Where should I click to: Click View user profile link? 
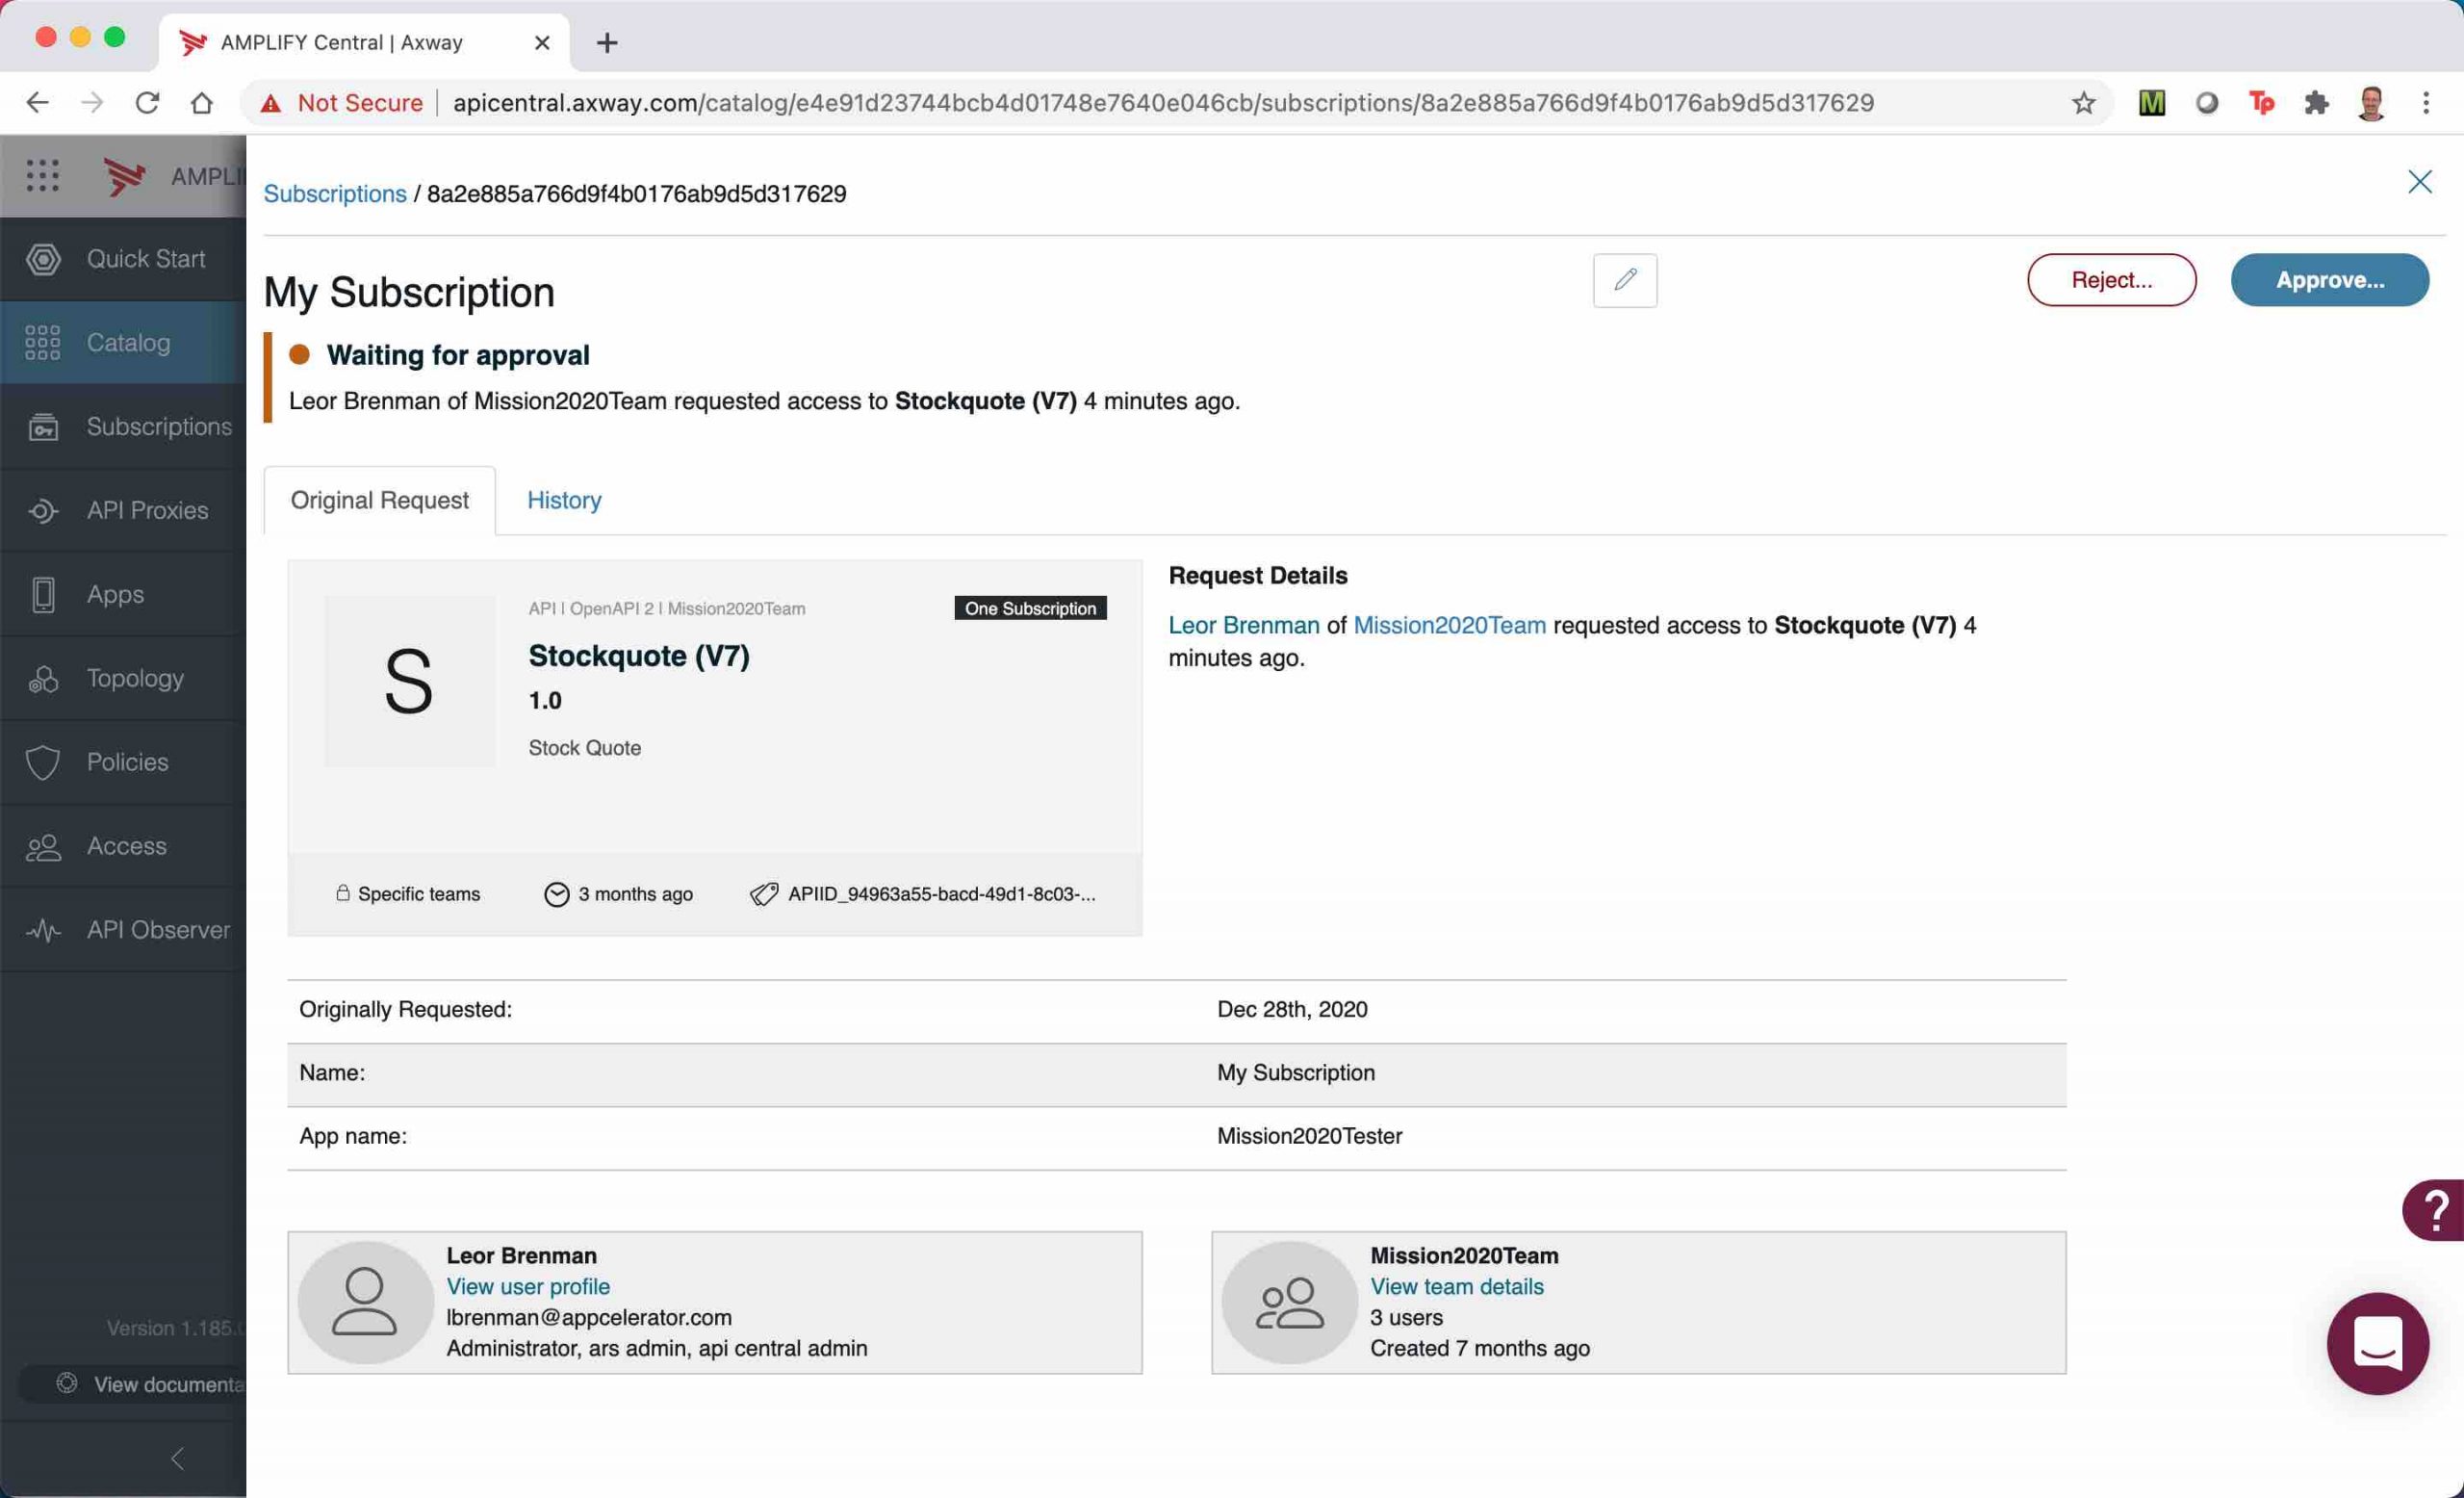(528, 1286)
